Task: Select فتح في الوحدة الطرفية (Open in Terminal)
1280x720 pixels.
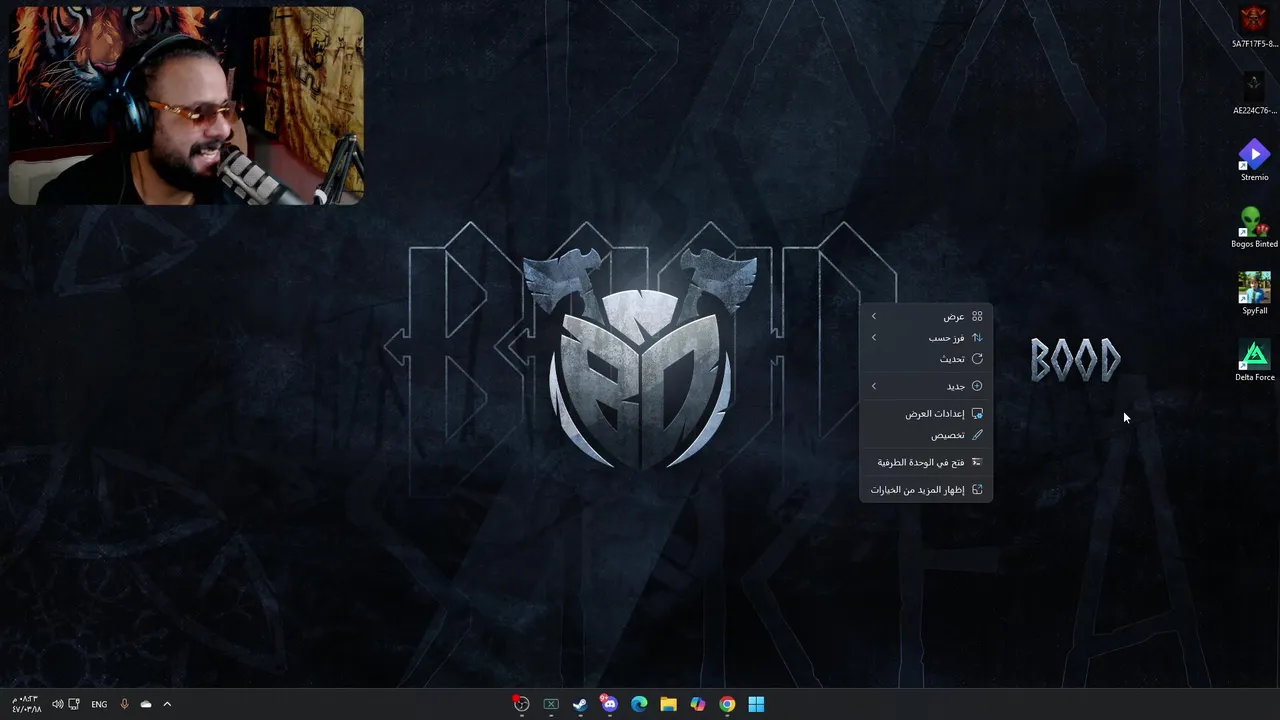Action: 926,462
